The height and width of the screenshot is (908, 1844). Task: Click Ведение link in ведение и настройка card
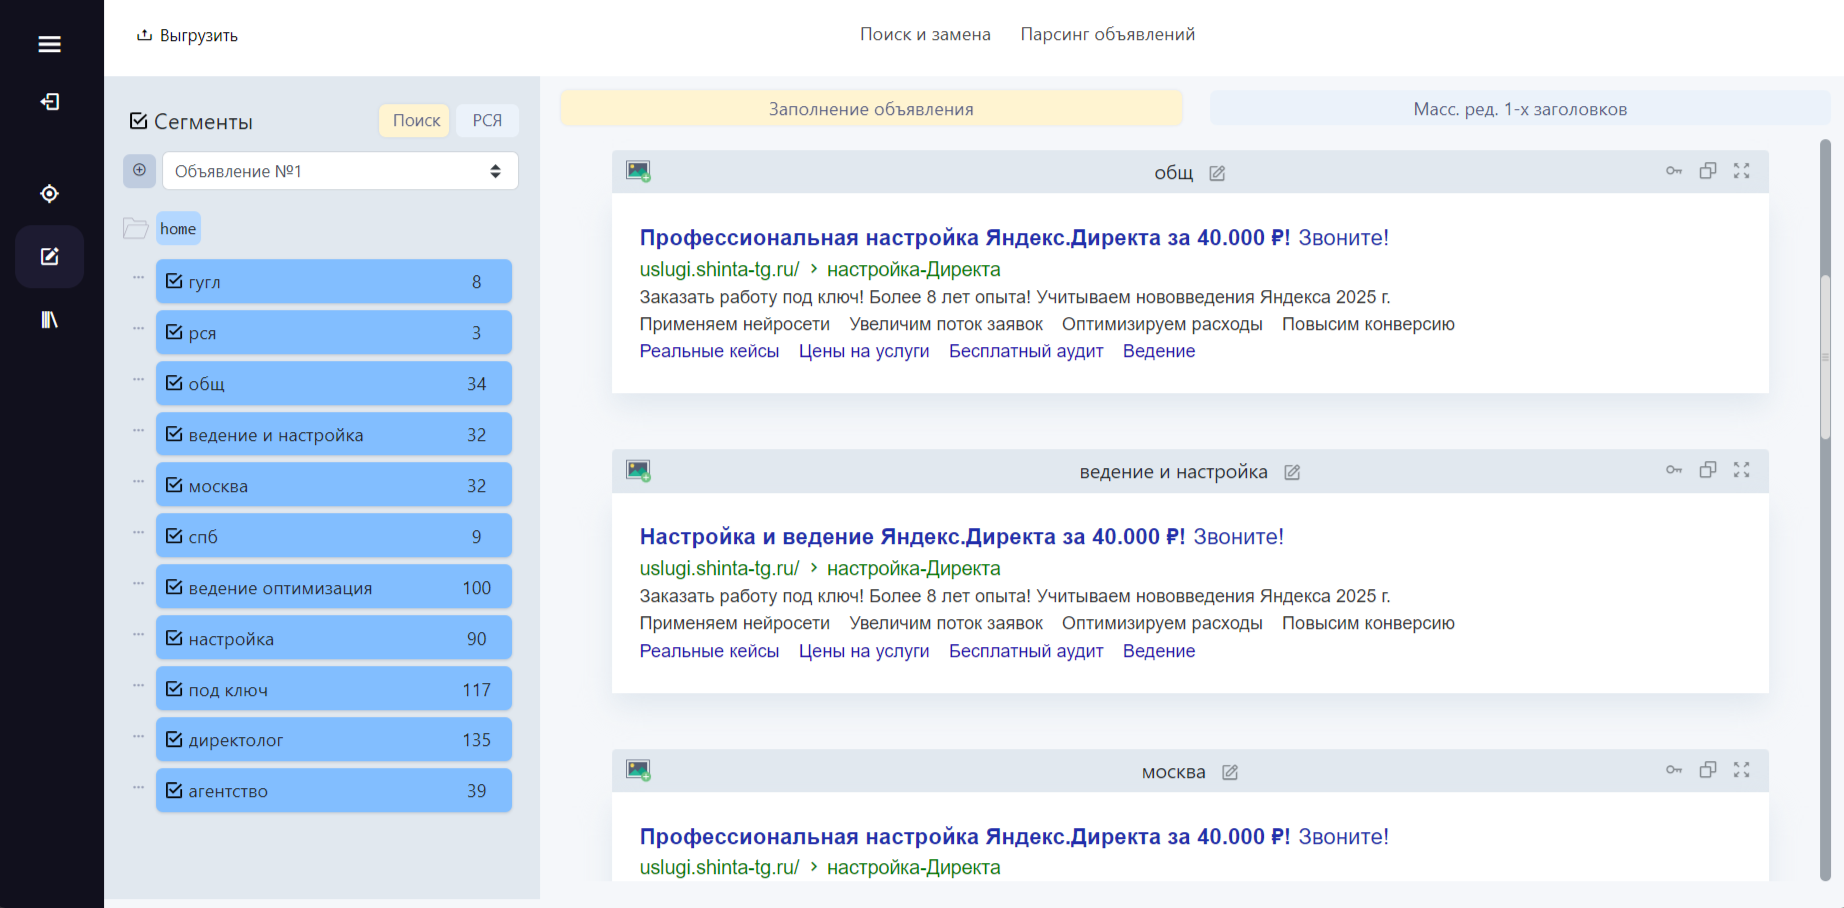point(1159,651)
